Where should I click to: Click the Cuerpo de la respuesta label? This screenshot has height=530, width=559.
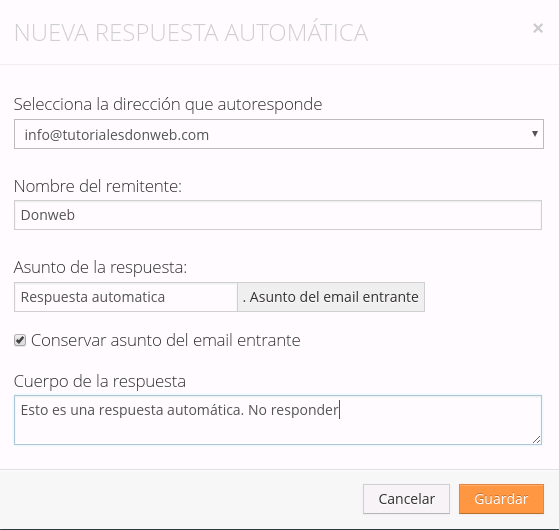click(100, 381)
